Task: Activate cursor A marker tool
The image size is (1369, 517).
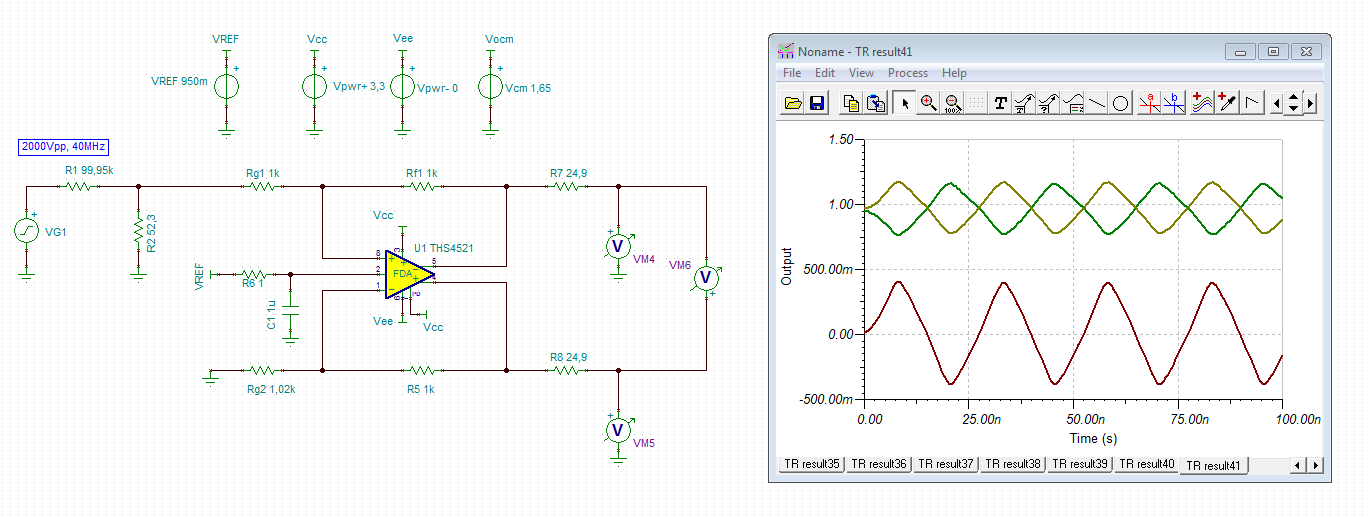Action: (x=1150, y=102)
